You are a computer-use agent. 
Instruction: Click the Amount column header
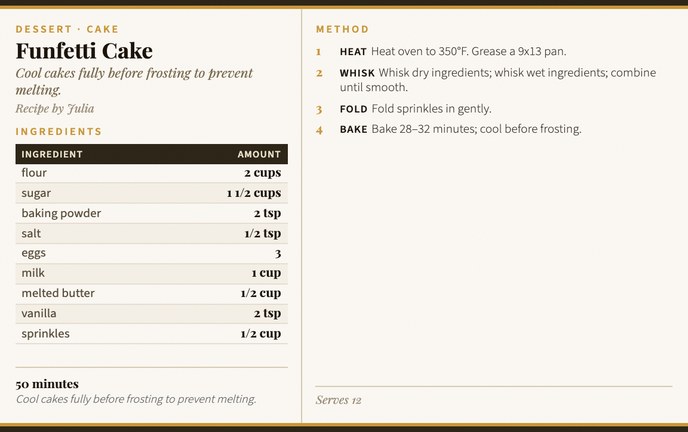point(259,154)
